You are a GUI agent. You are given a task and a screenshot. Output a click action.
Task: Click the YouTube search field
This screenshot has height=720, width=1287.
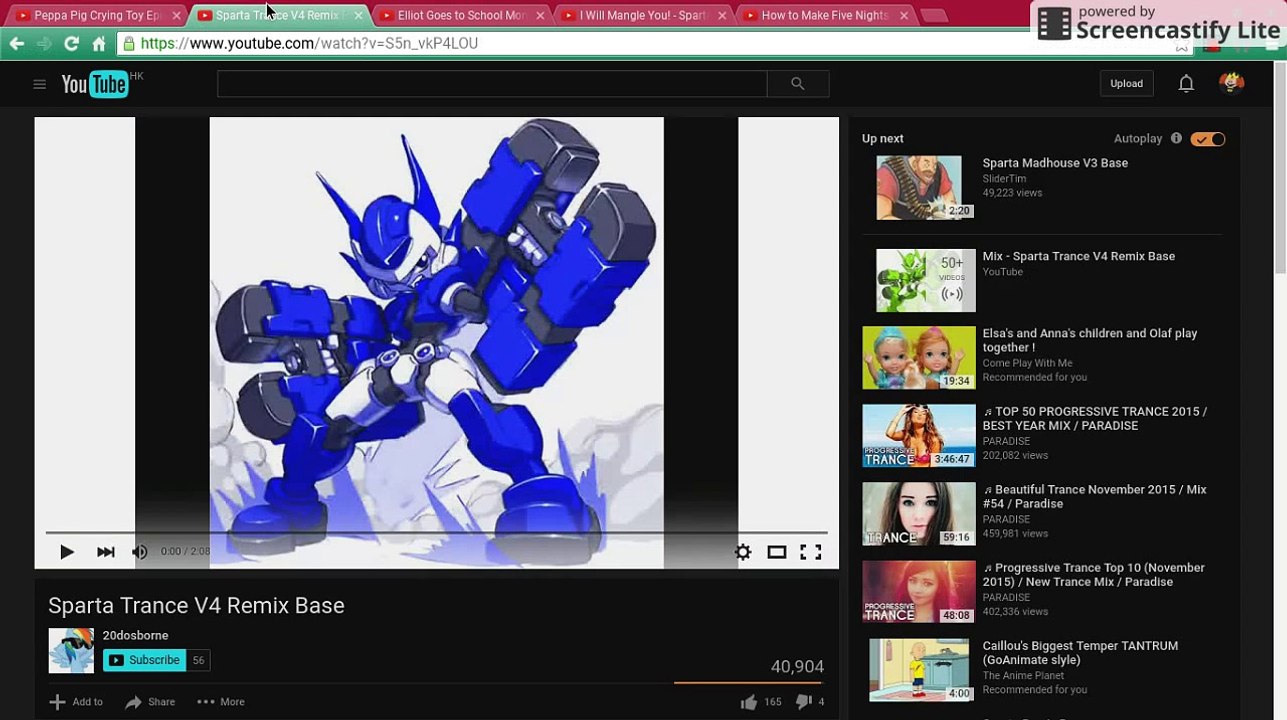492,84
